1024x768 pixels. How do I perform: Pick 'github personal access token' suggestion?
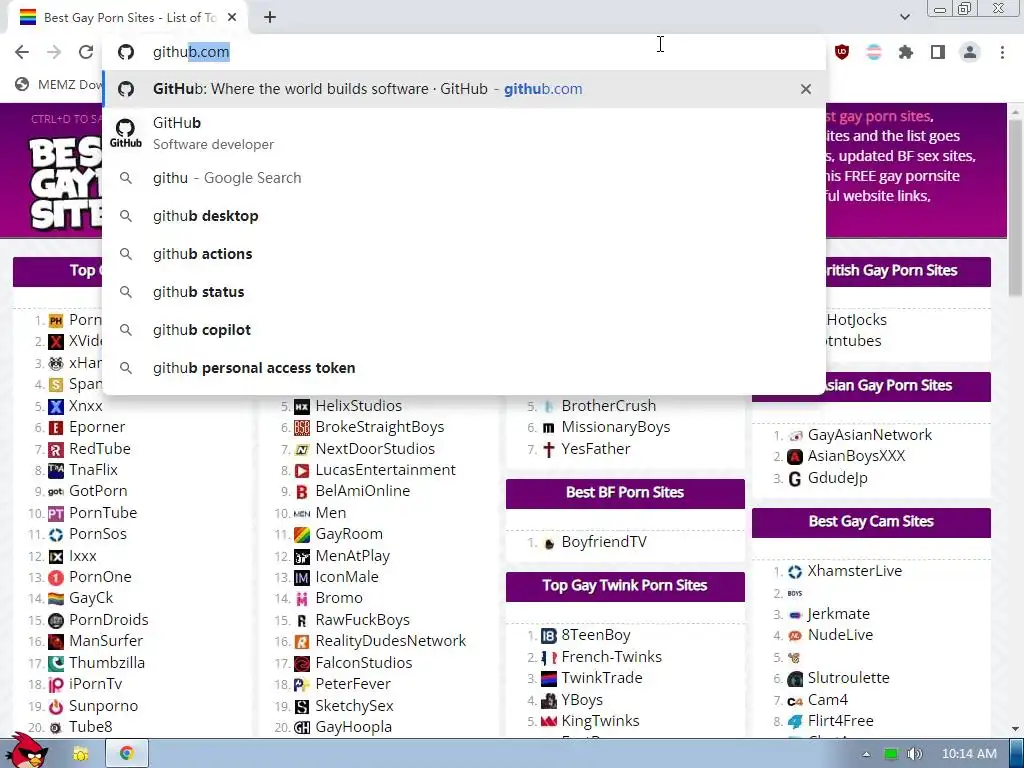click(464, 368)
